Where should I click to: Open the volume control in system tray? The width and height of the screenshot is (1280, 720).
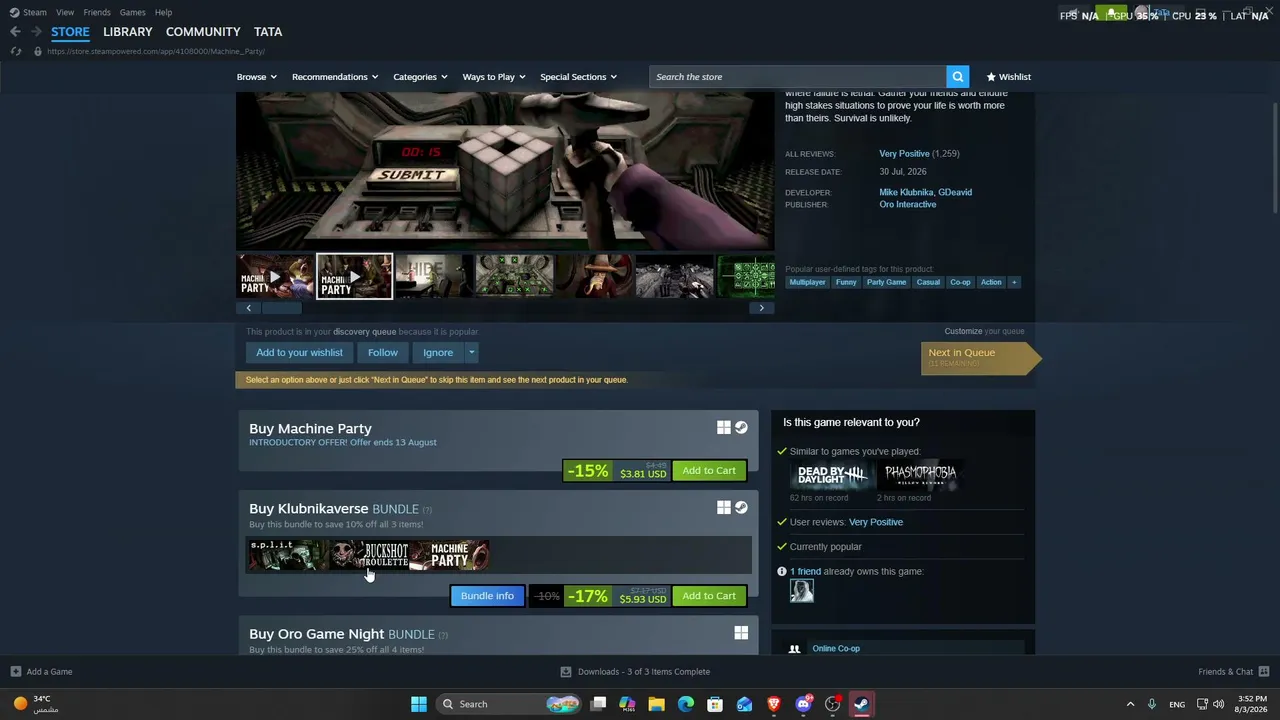(x=1219, y=704)
